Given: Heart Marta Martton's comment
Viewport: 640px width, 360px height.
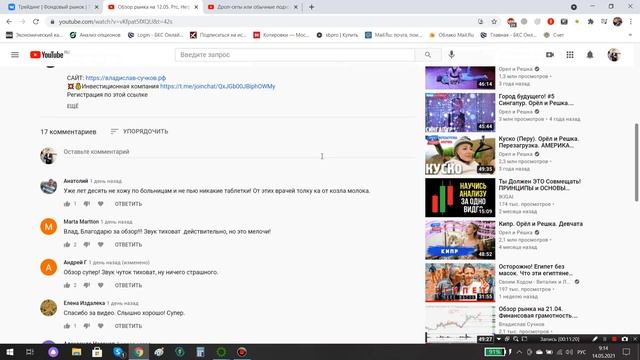Looking at the screenshot, I should [100, 244].
